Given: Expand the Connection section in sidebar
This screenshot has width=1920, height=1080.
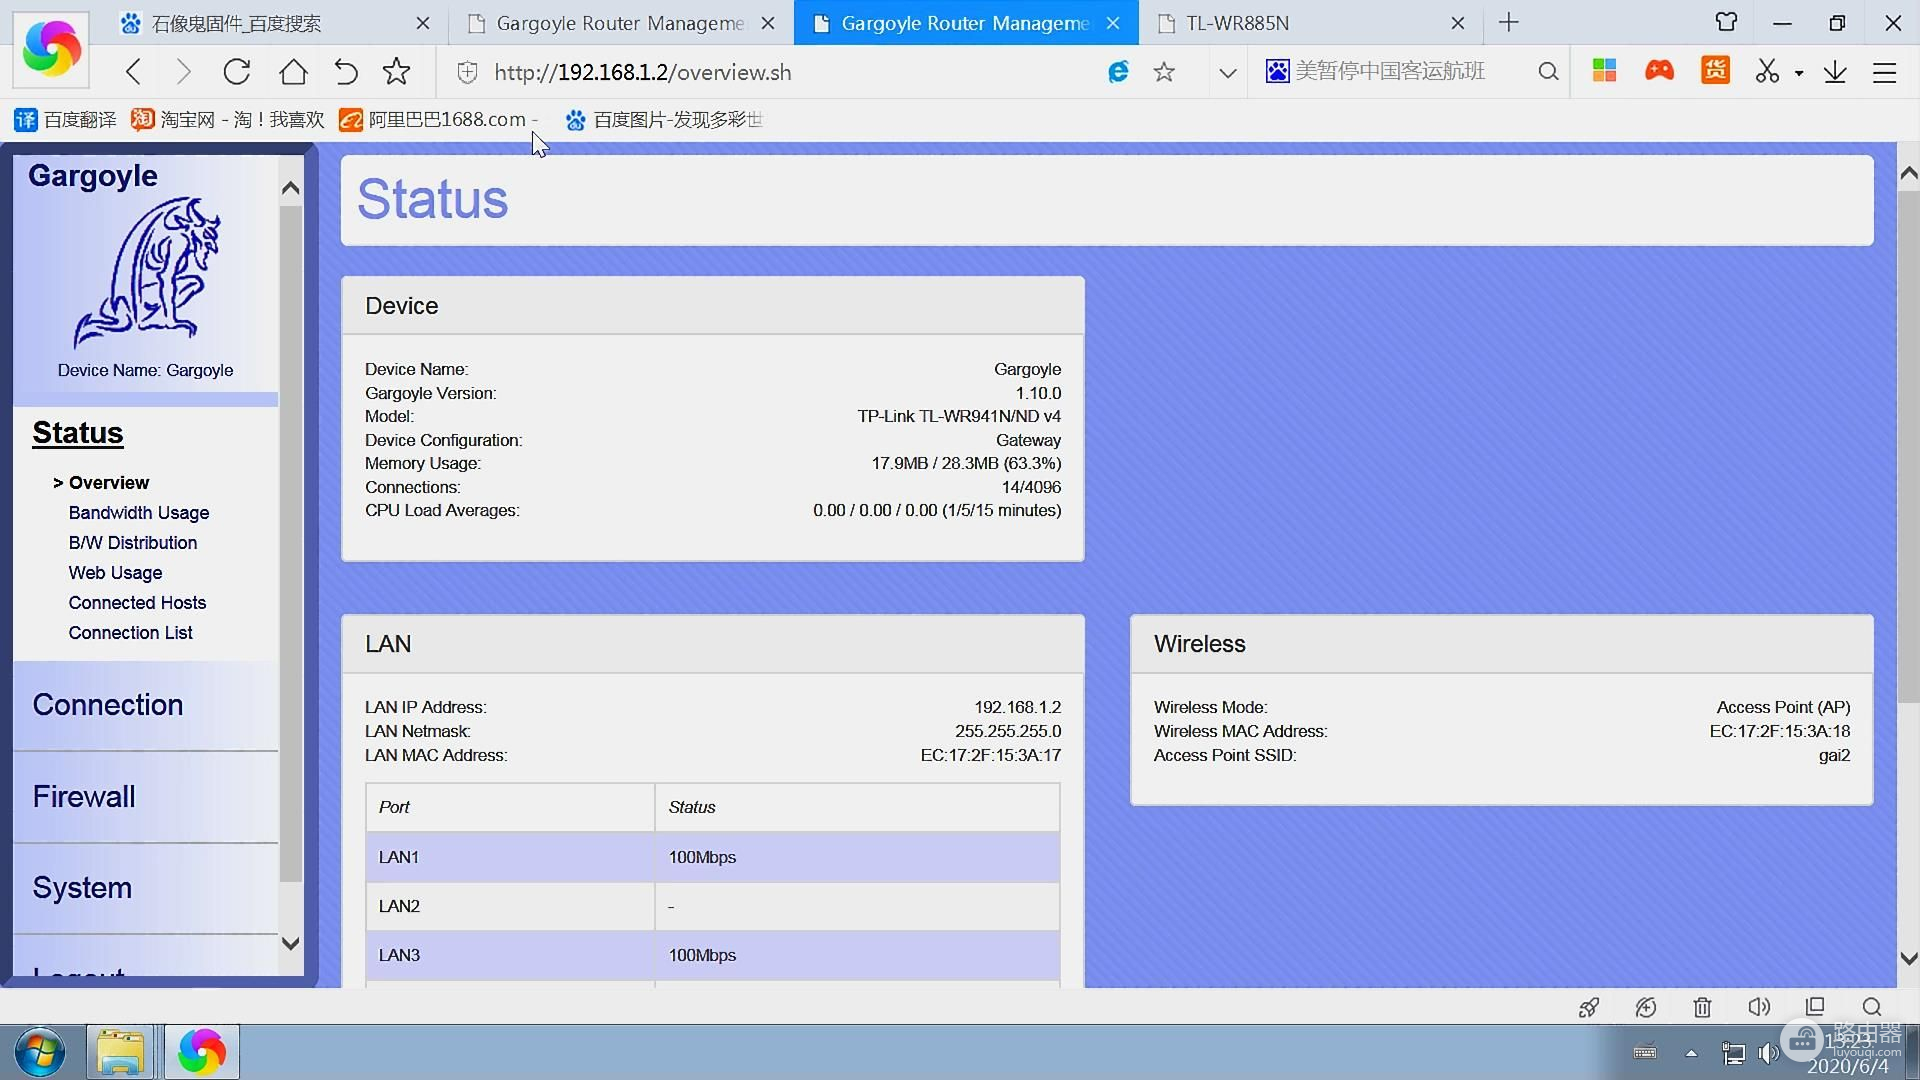Looking at the screenshot, I should tap(146, 705).
